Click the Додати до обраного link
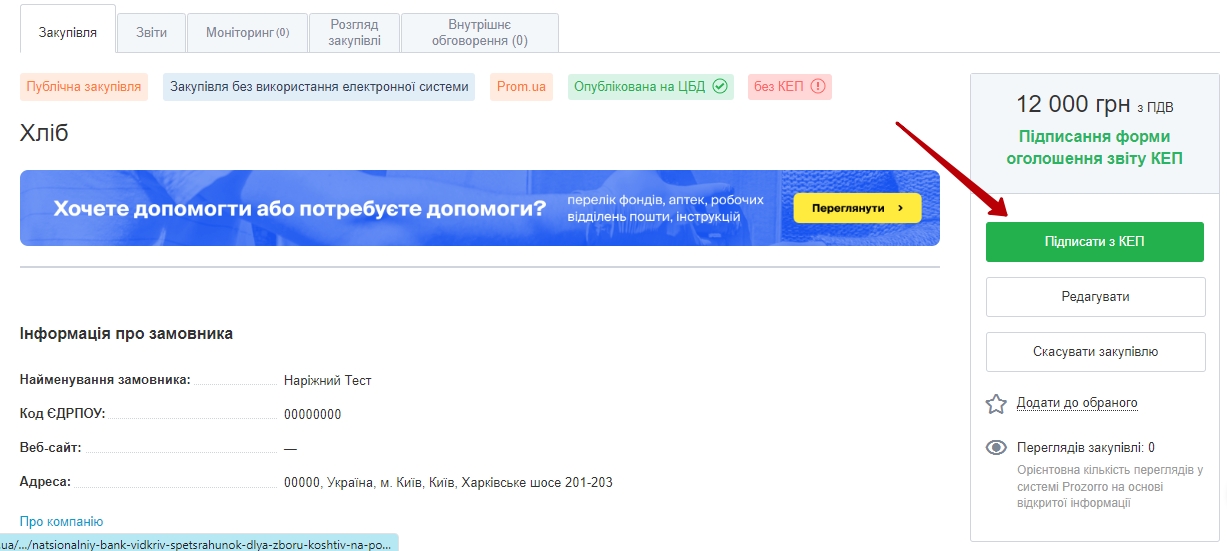The image size is (1227, 551). [x=1077, y=403]
